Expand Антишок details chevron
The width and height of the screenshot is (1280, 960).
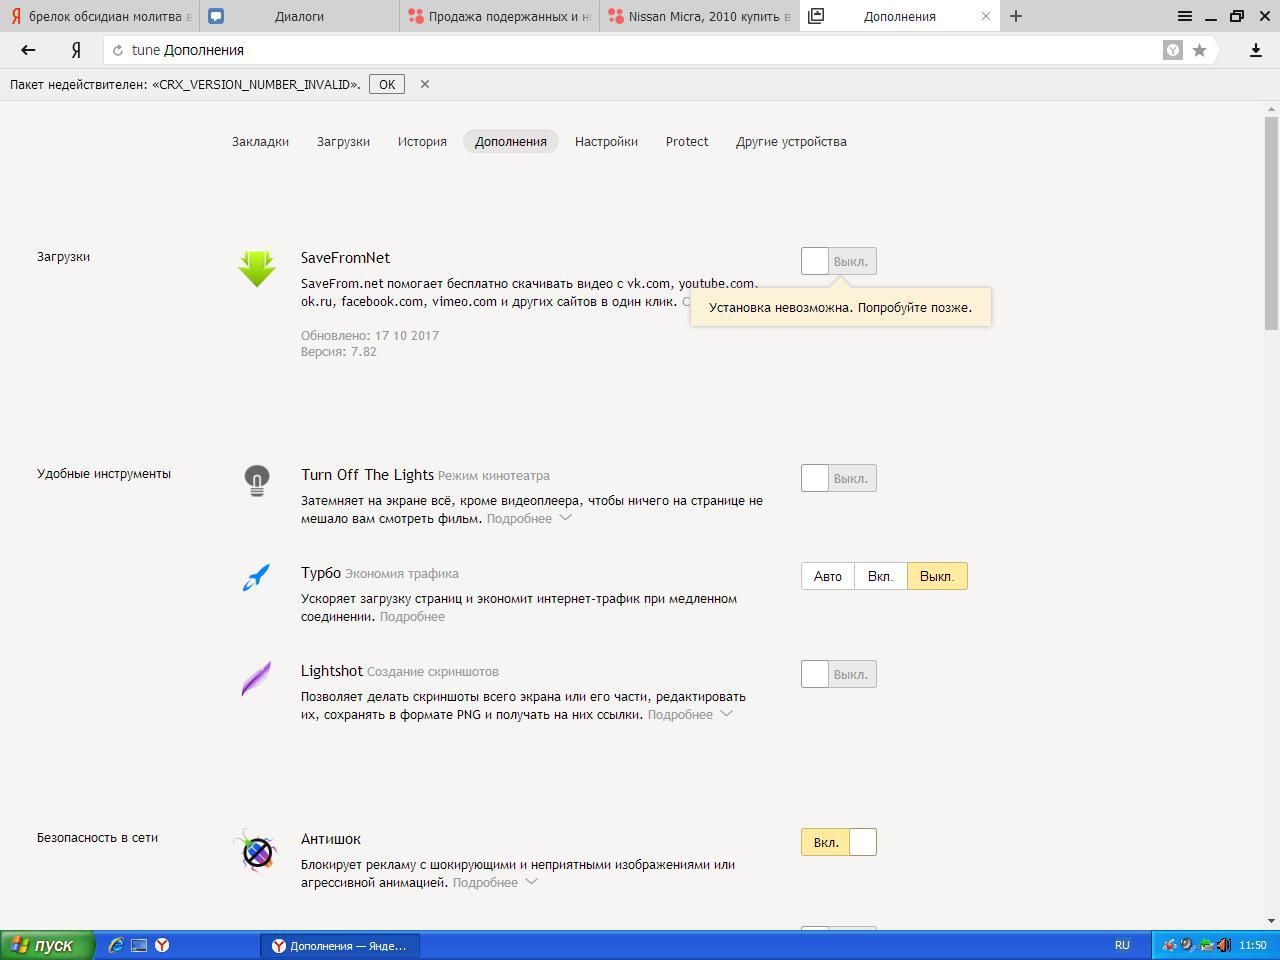pos(532,882)
